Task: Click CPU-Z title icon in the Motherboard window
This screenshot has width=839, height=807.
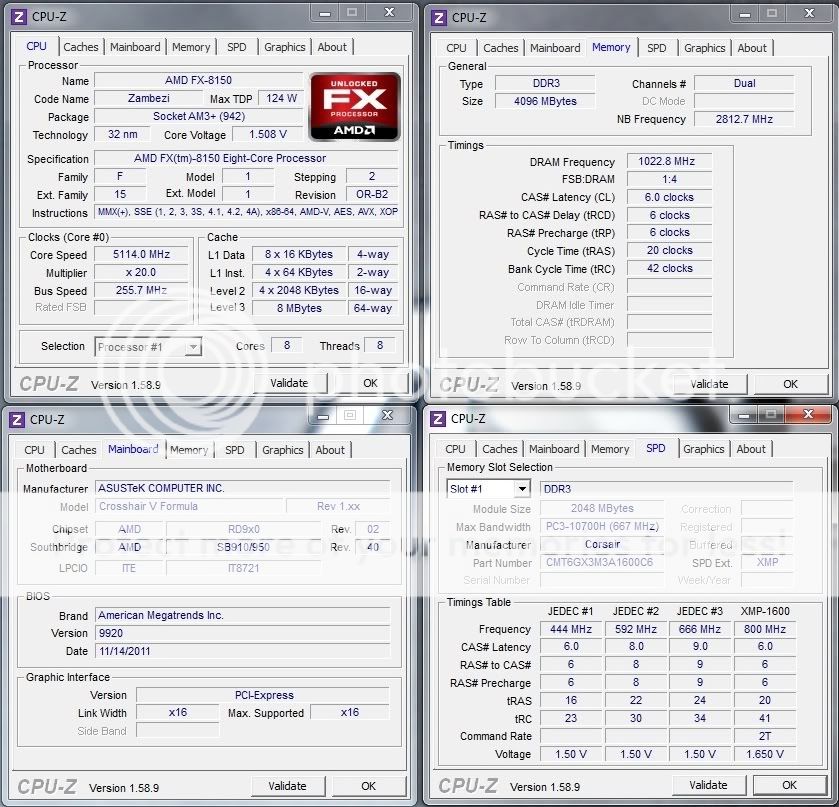Action: point(16,419)
